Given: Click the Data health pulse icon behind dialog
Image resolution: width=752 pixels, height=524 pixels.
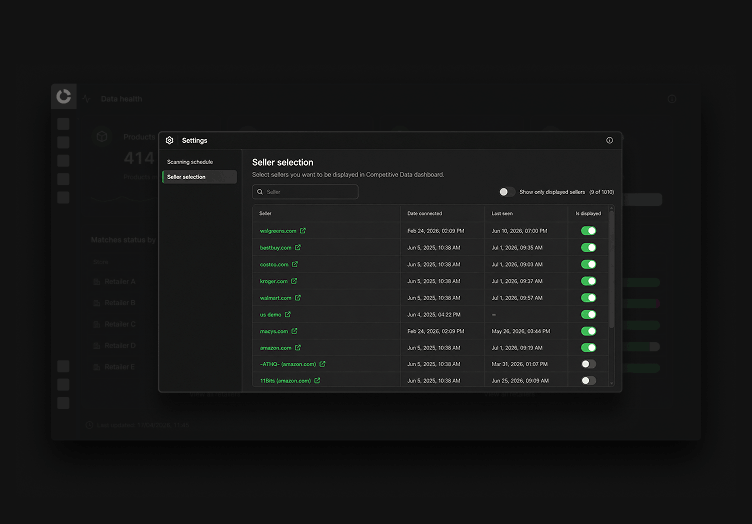Looking at the screenshot, I should (x=86, y=99).
